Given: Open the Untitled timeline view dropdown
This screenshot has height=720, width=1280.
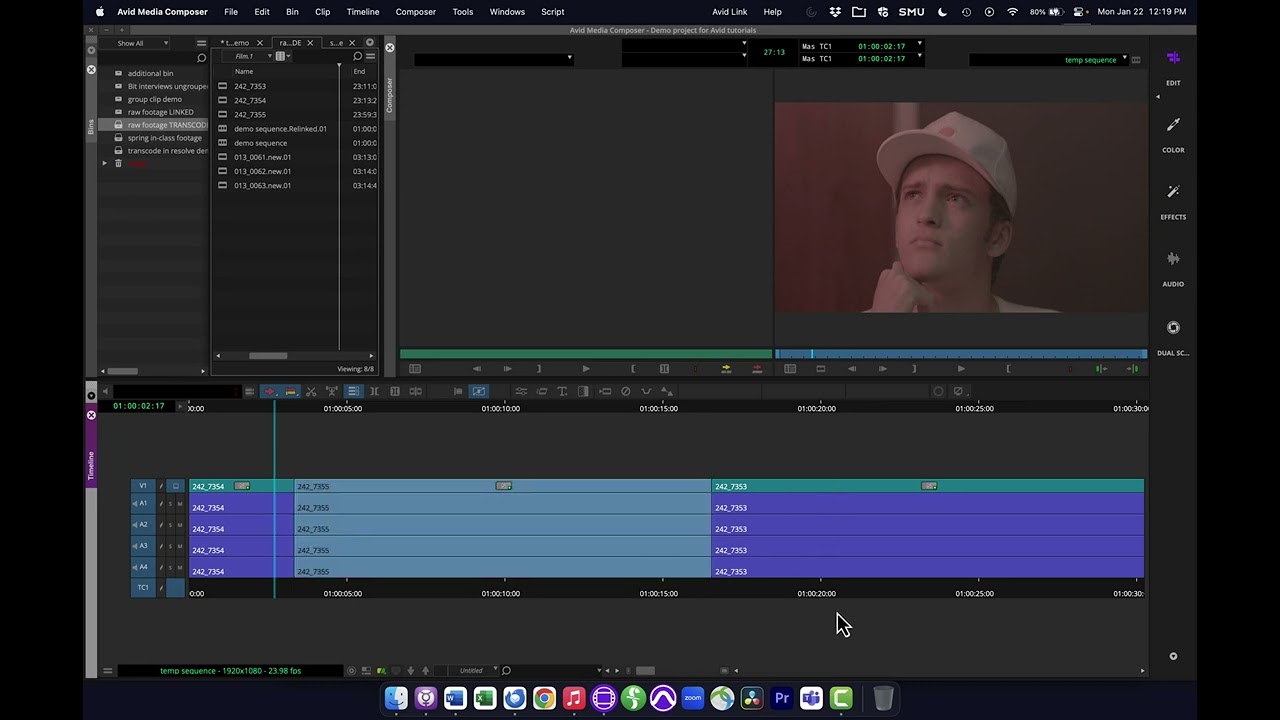Looking at the screenshot, I should click(x=472, y=670).
